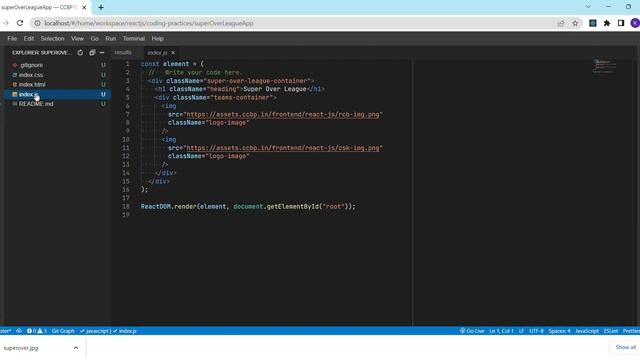Screen dimensions: 640x360
Task: Click the Super Over League heading text
Action: coord(275,89)
